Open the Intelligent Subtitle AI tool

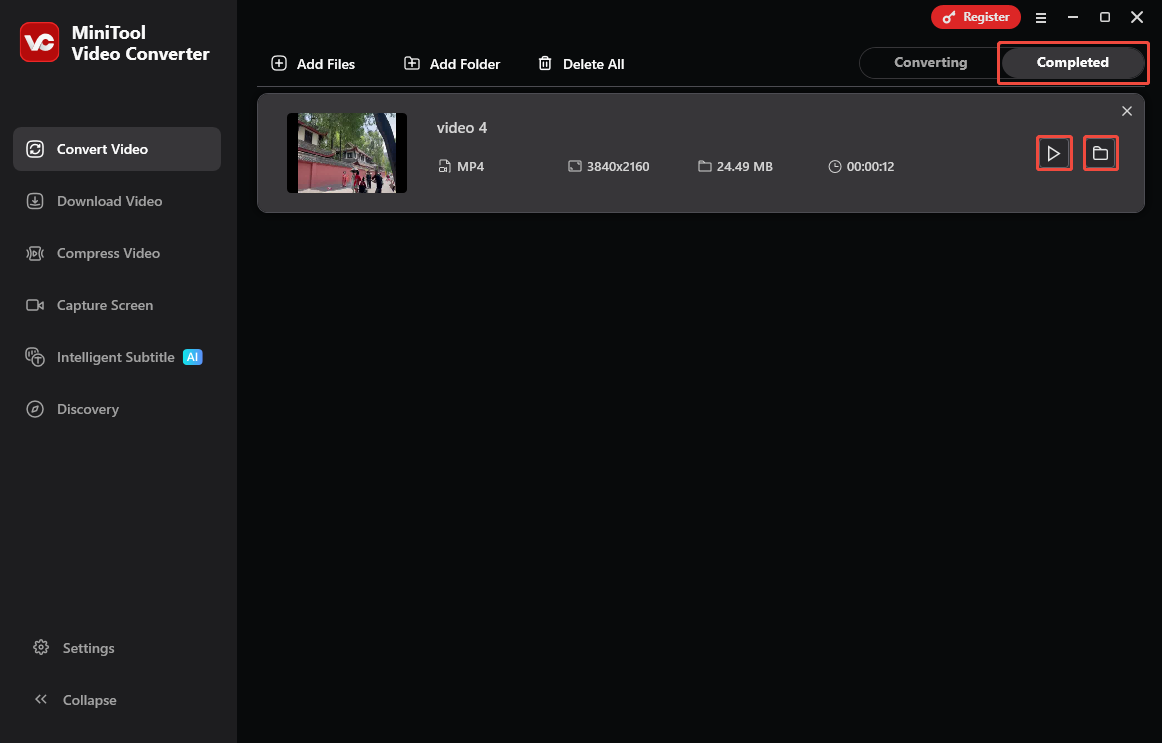(x=116, y=357)
